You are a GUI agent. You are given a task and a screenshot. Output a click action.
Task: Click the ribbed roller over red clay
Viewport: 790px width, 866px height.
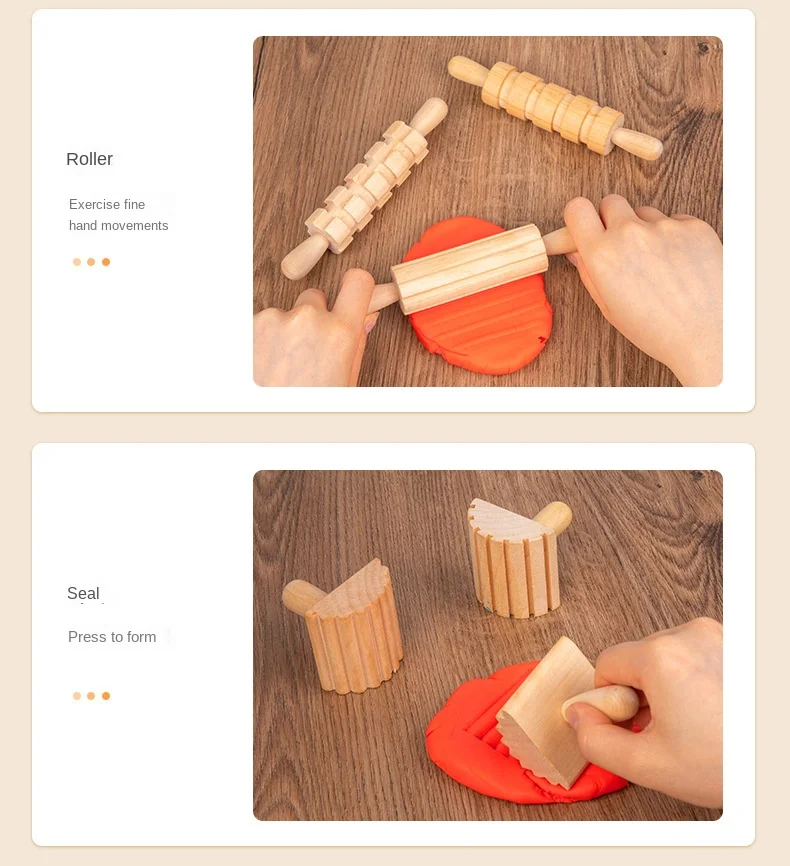click(470, 269)
